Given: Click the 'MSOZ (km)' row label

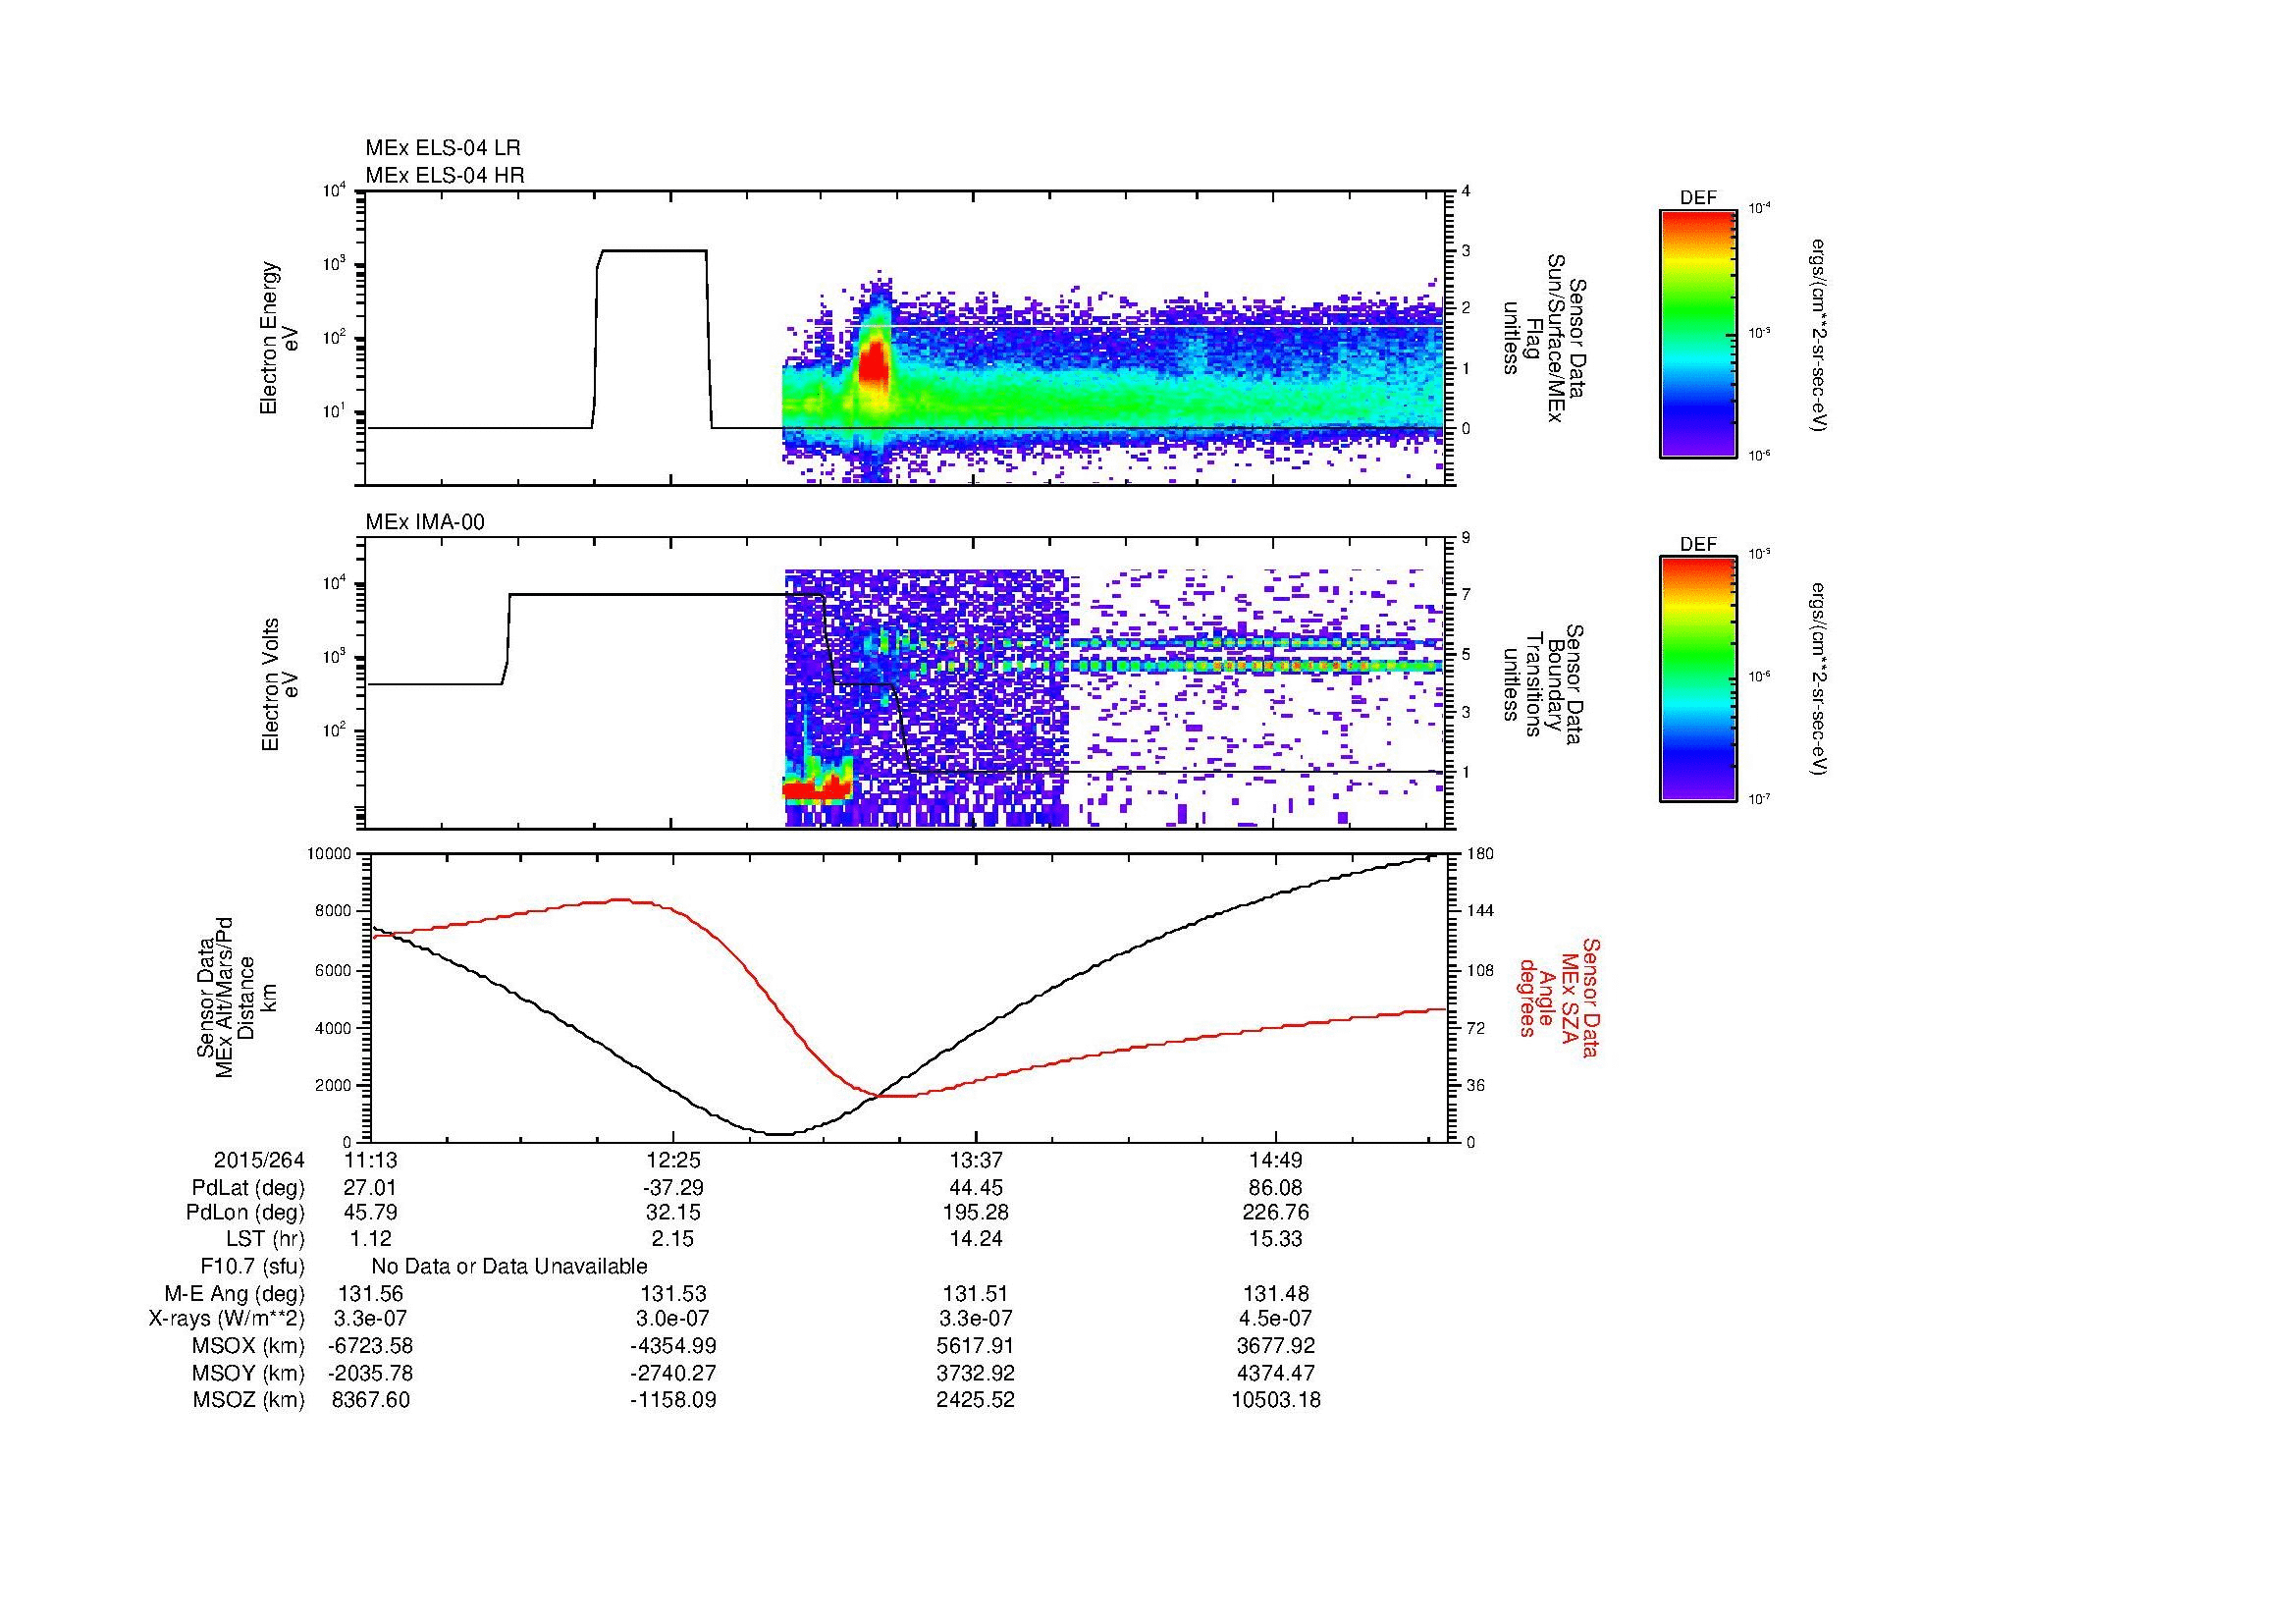Looking at the screenshot, I should point(249,1400).
